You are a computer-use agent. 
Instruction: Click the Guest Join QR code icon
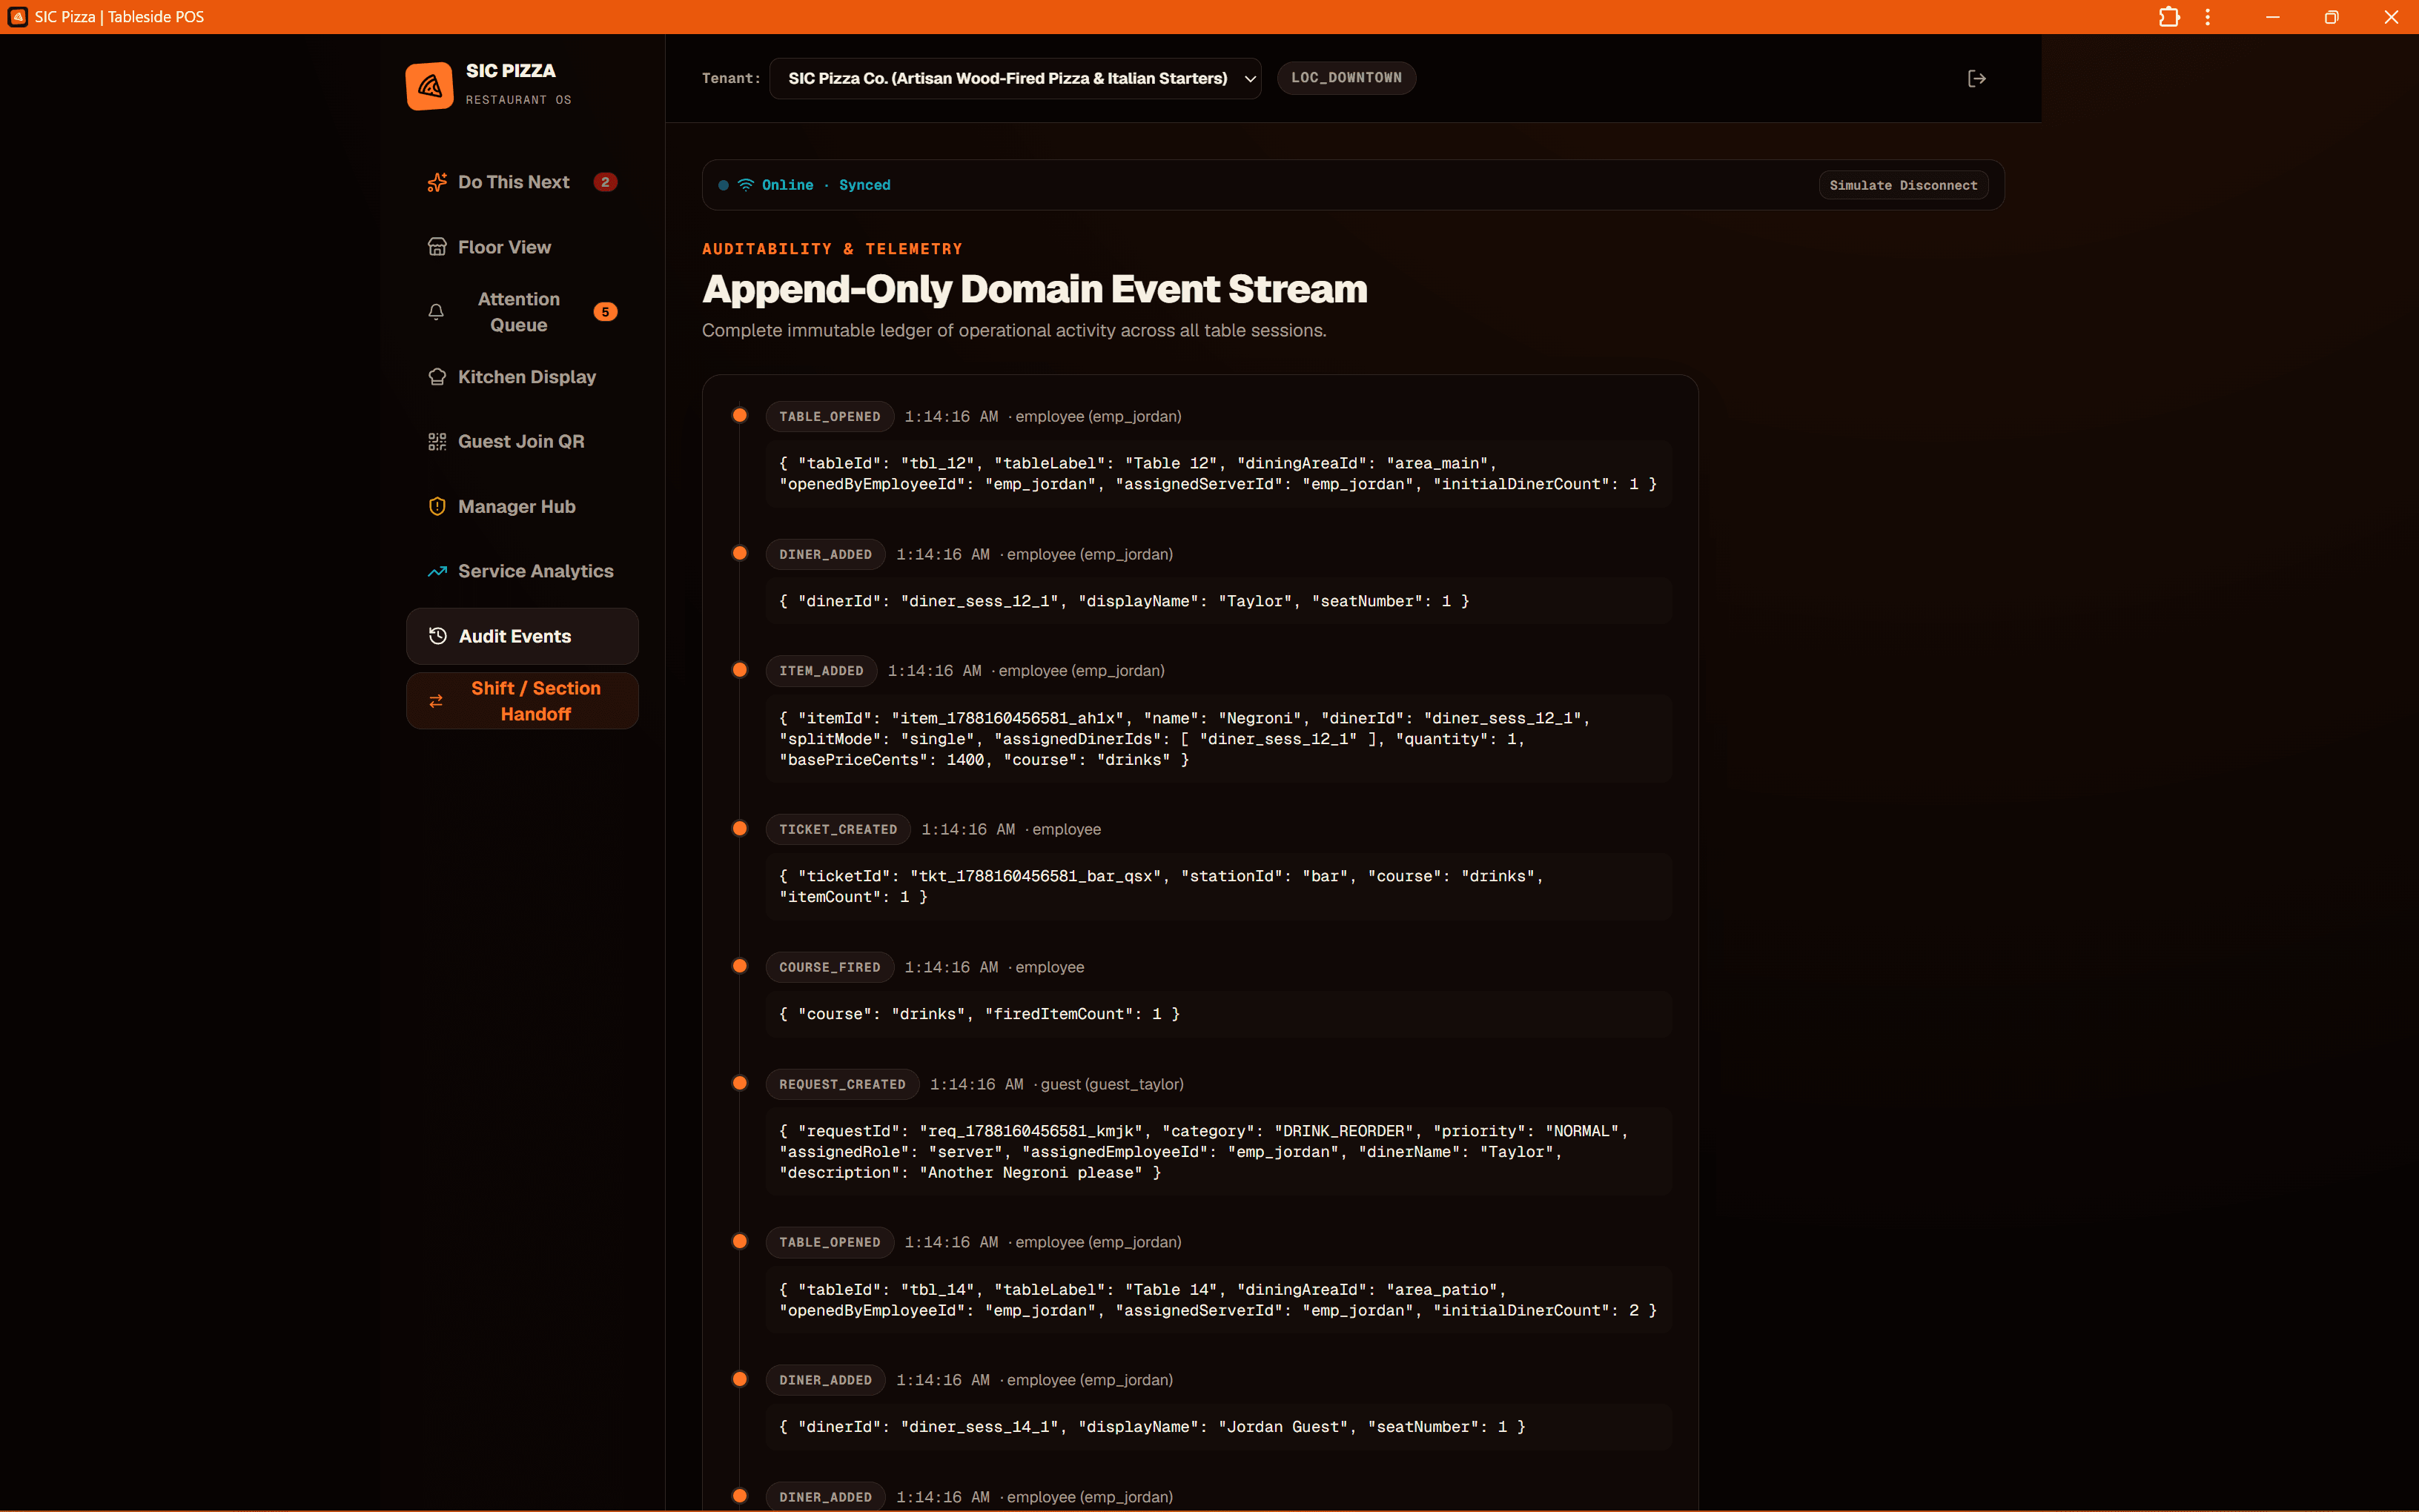point(437,441)
